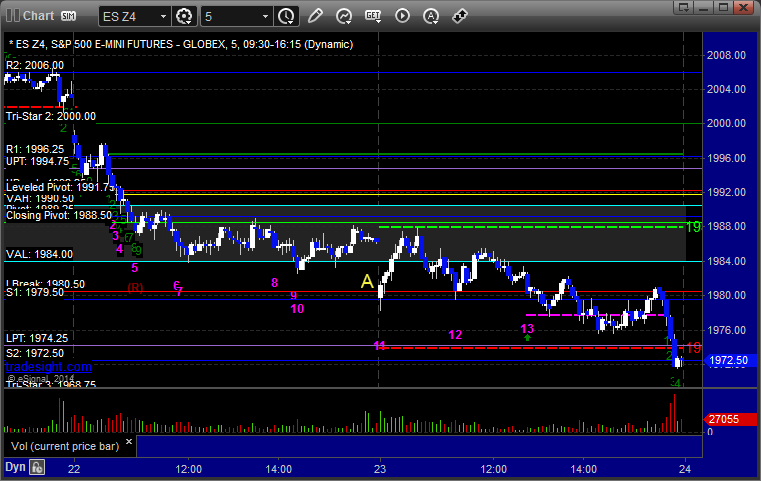761x481 pixels.
Task: Click the window grip handle beside Chart
Action: [x=12, y=16]
